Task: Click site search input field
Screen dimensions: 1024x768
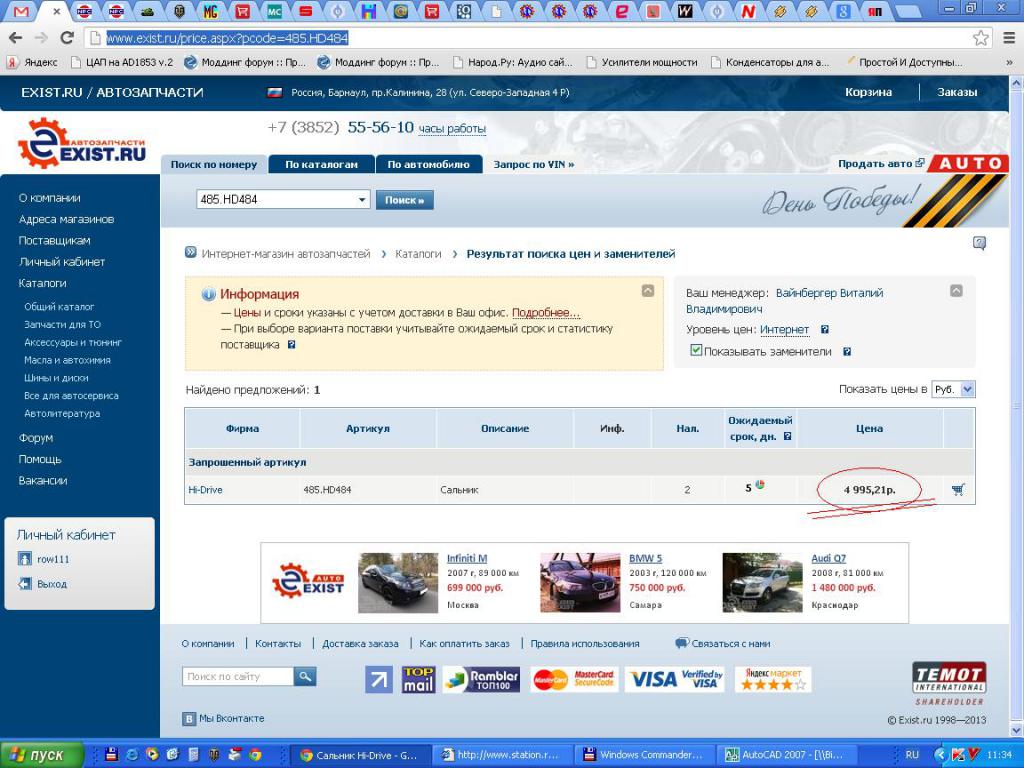Action: [238, 677]
